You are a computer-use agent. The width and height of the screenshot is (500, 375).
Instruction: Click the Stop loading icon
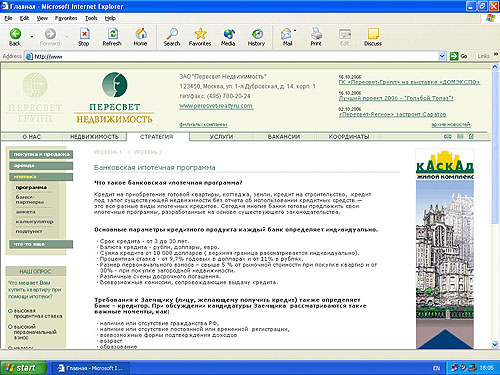84,37
